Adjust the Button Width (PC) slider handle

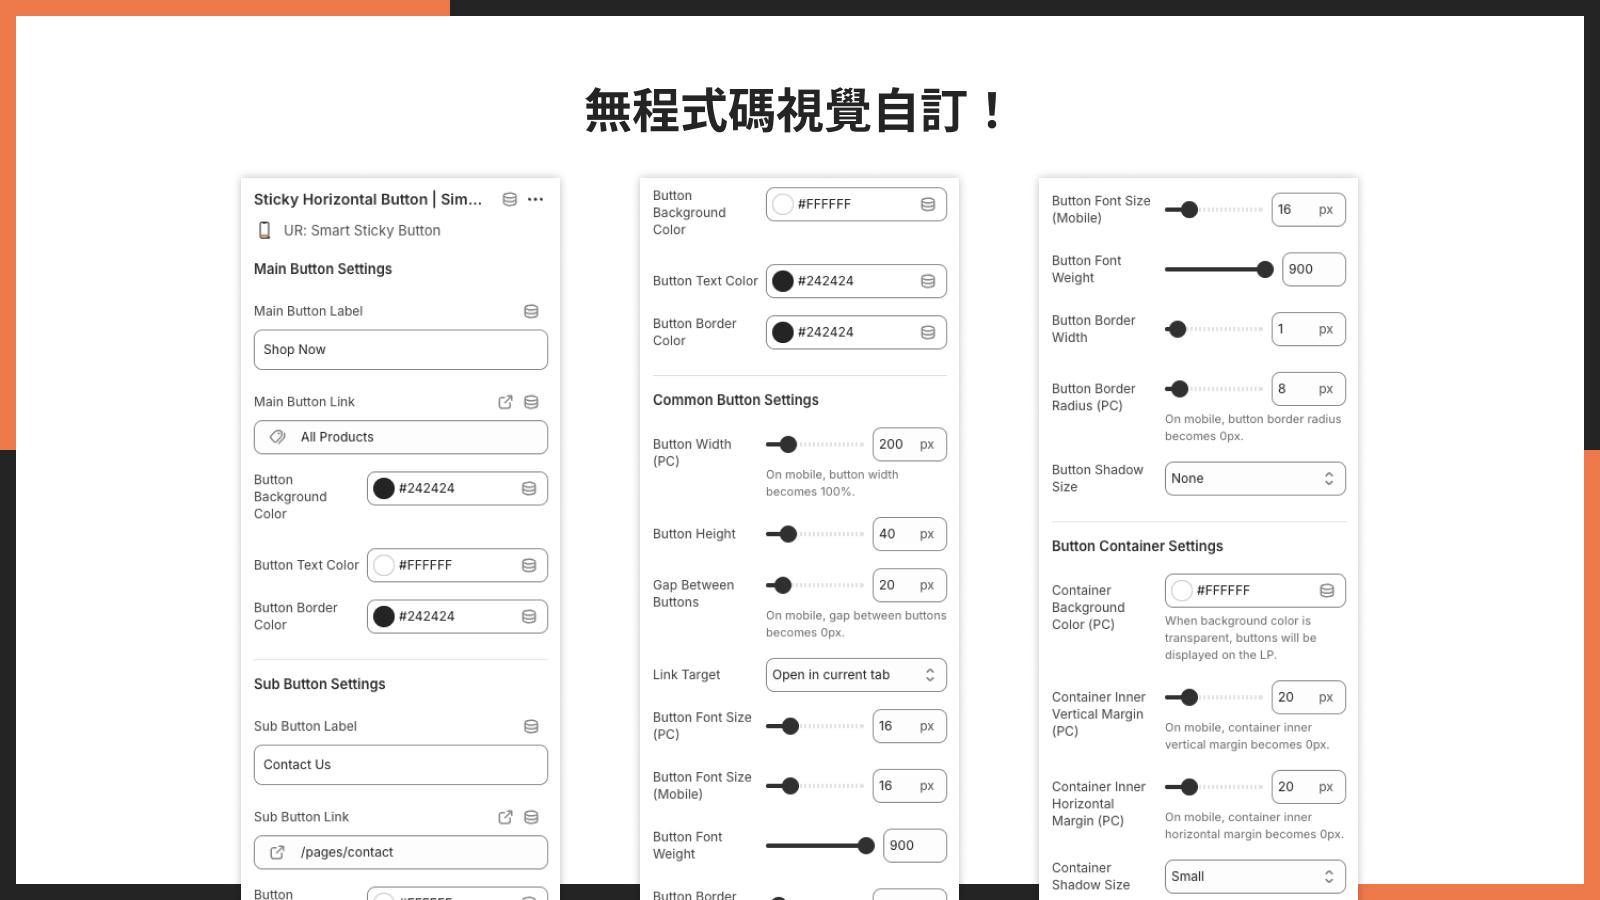click(788, 444)
